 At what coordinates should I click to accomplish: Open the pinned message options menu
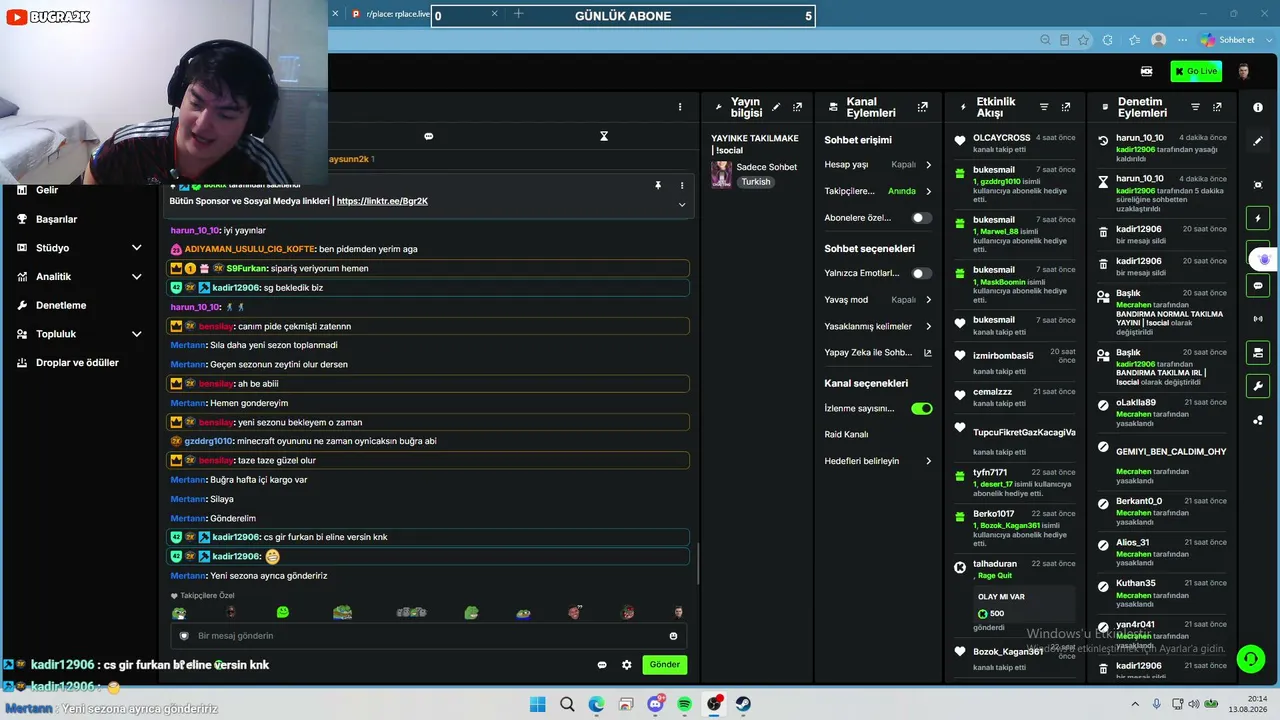[x=682, y=185]
